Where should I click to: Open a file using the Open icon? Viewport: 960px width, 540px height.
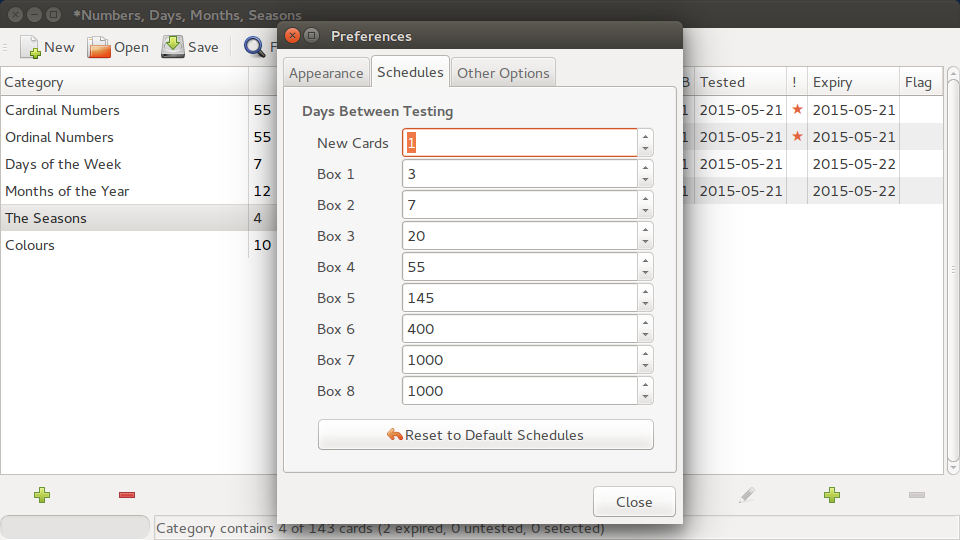(99, 47)
